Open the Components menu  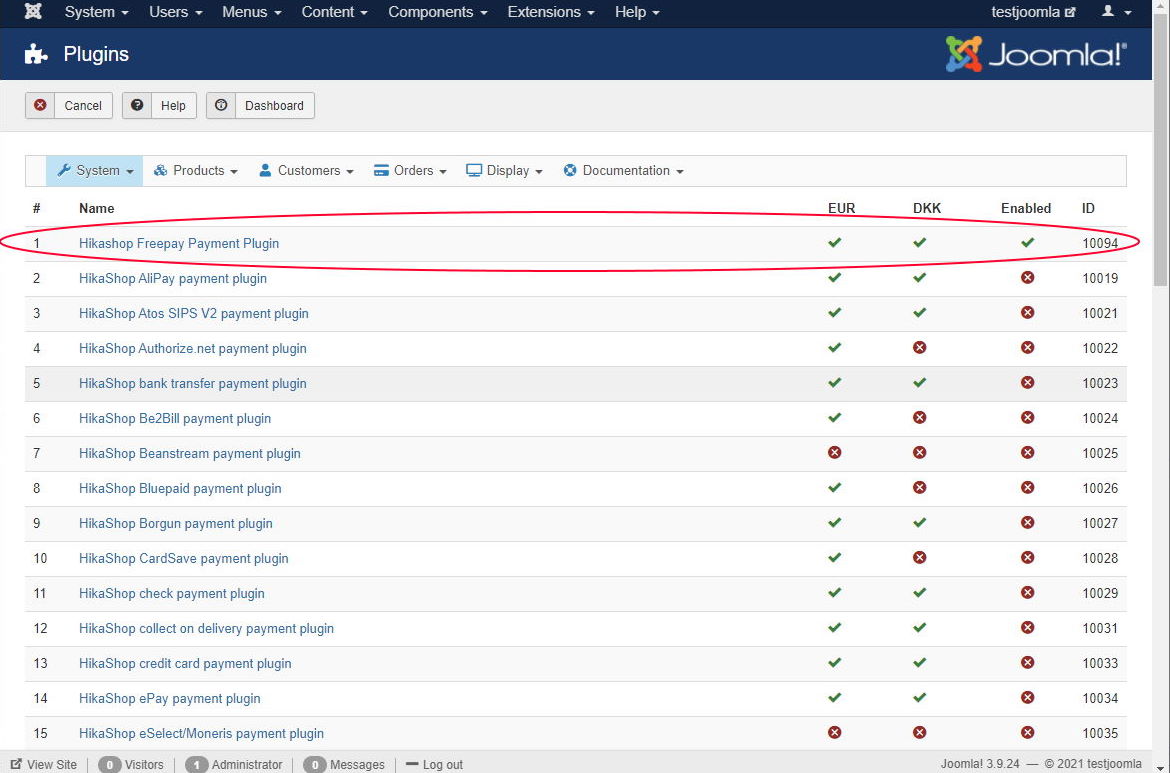click(437, 12)
